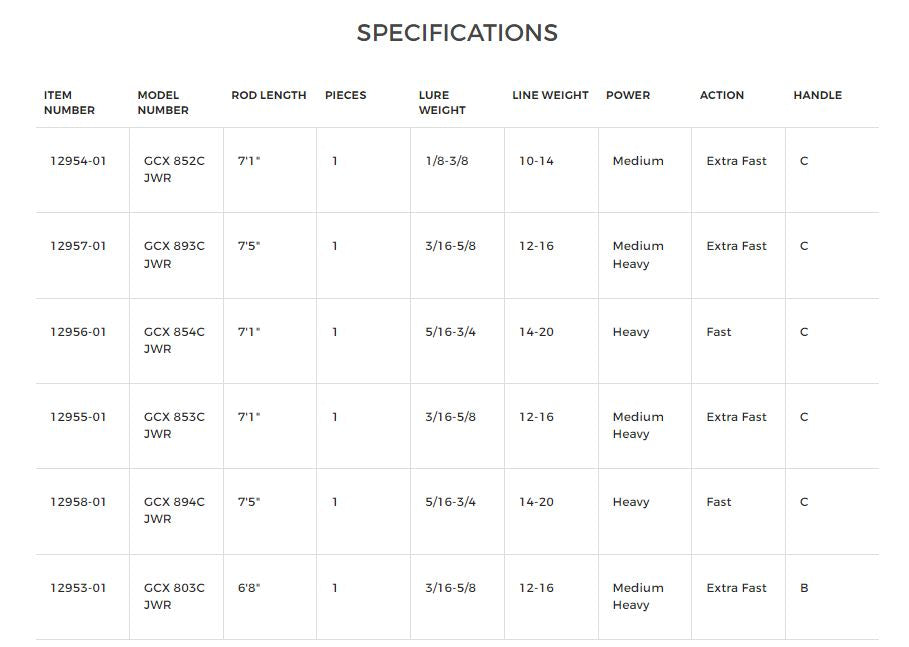Click model number GCX 803C JWR
Image resolution: width=909 pixels, height=647 pixels.
[174, 596]
